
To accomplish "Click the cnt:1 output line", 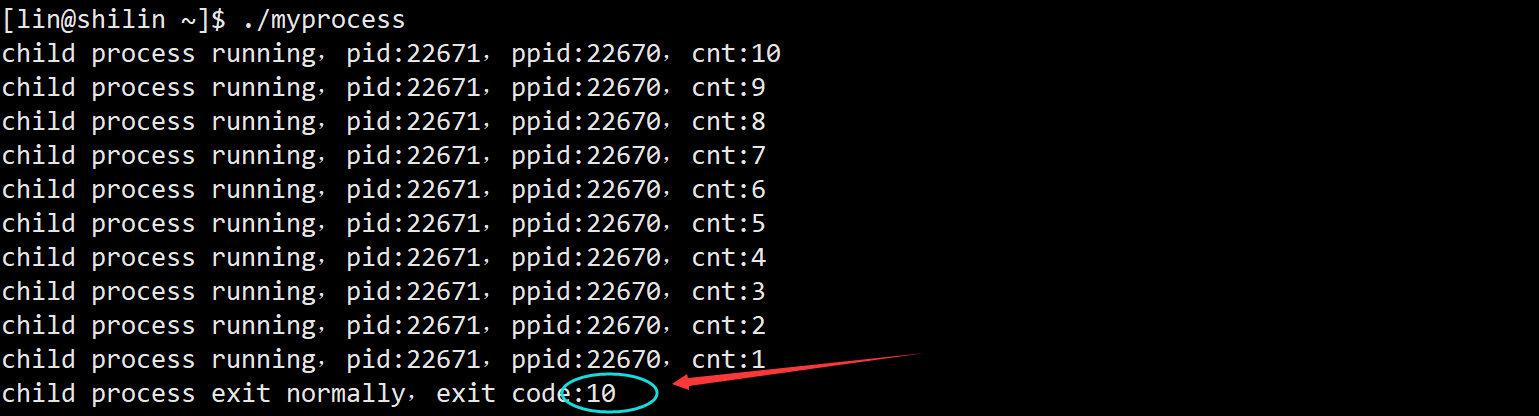I will (384, 360).
